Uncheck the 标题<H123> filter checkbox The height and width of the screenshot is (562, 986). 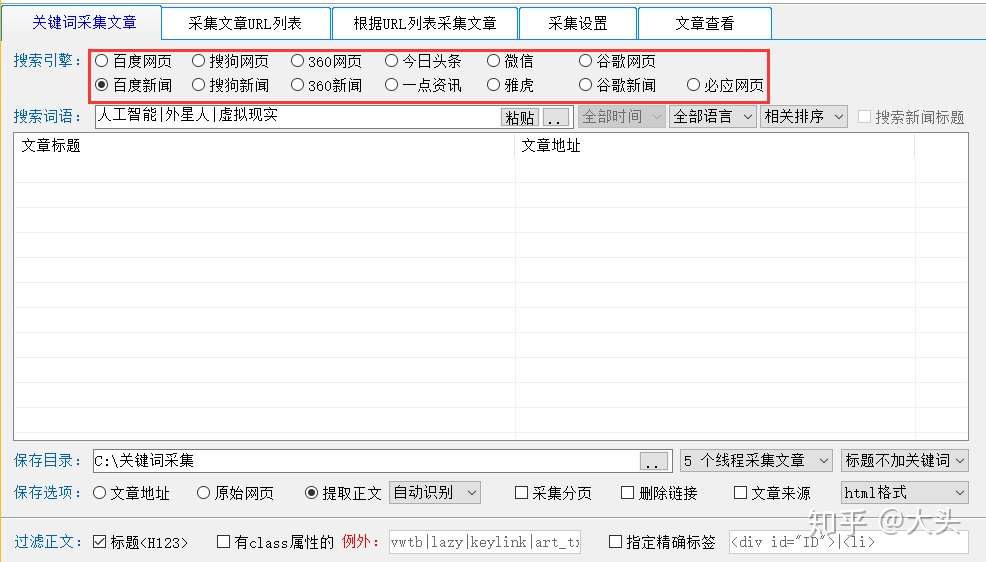click(99, 541)
